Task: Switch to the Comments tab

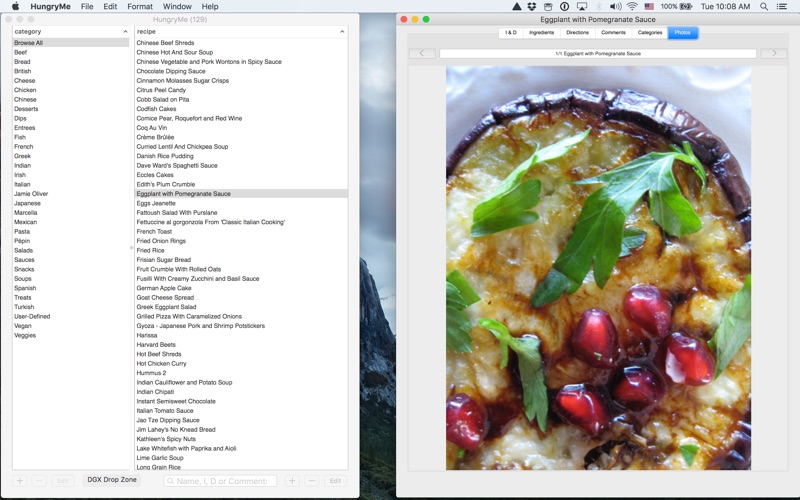Action: 613,33
